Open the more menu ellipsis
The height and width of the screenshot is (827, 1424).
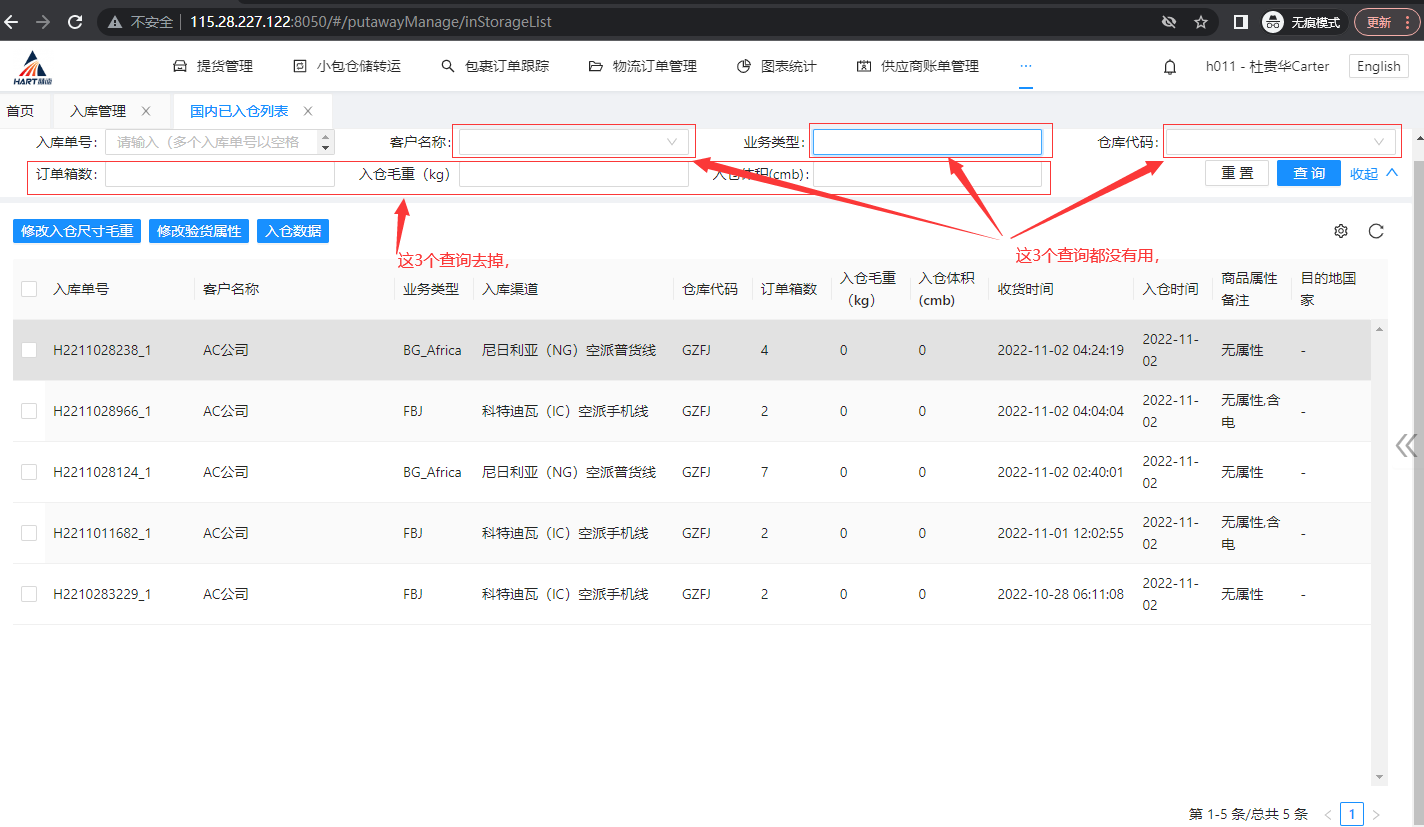point(1025,66)
